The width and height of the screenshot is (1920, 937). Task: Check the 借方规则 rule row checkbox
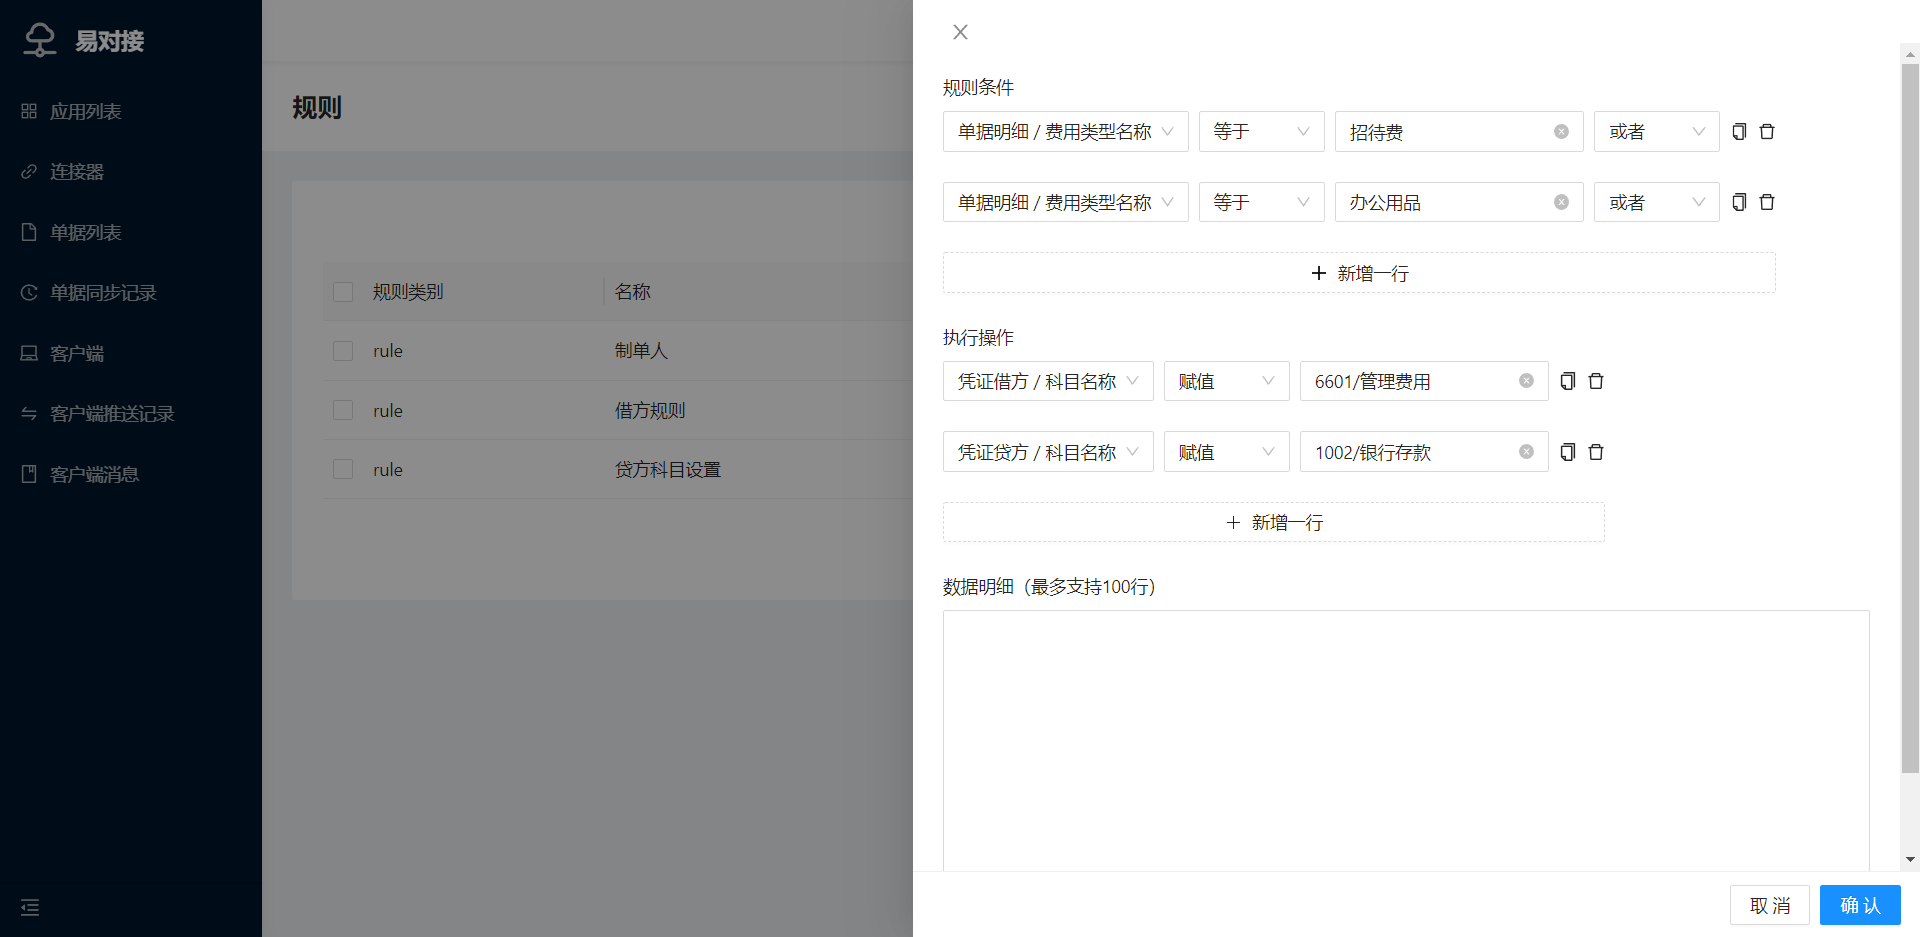click(x=343, y=410)
